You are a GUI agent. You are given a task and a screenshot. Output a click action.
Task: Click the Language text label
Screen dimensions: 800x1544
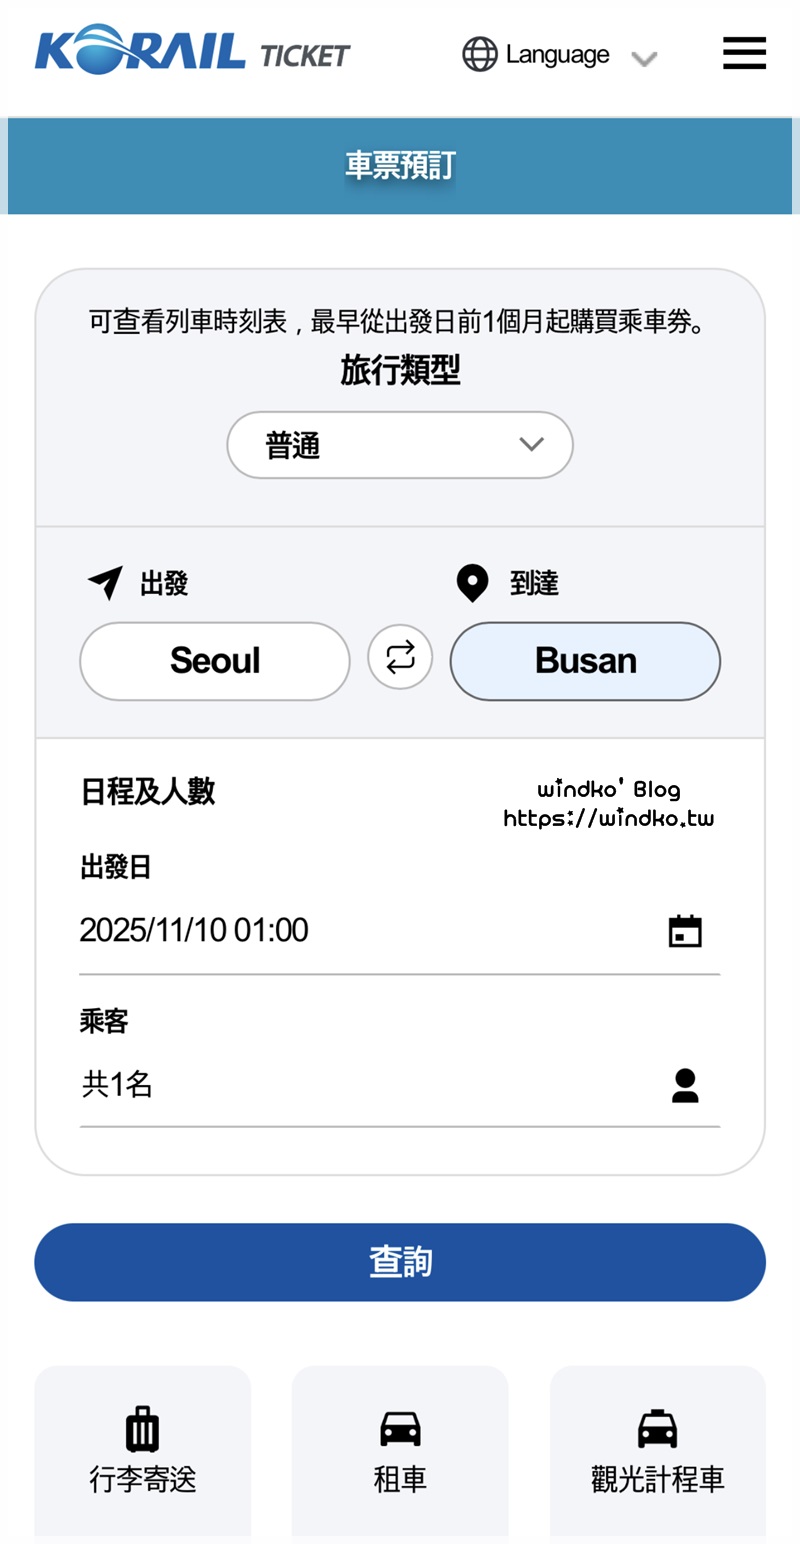pos(557,54)
